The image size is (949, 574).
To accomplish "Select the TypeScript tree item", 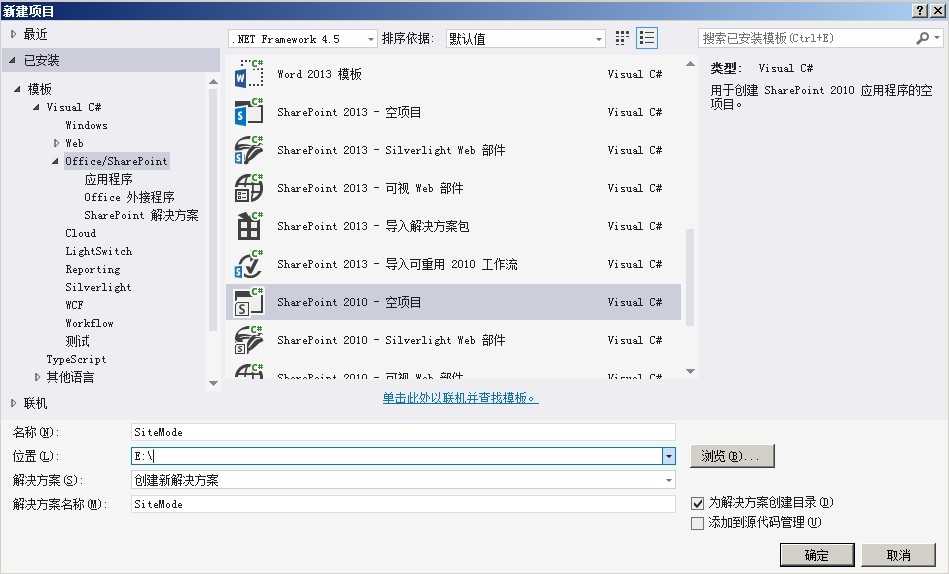I will tap(76, 359).
